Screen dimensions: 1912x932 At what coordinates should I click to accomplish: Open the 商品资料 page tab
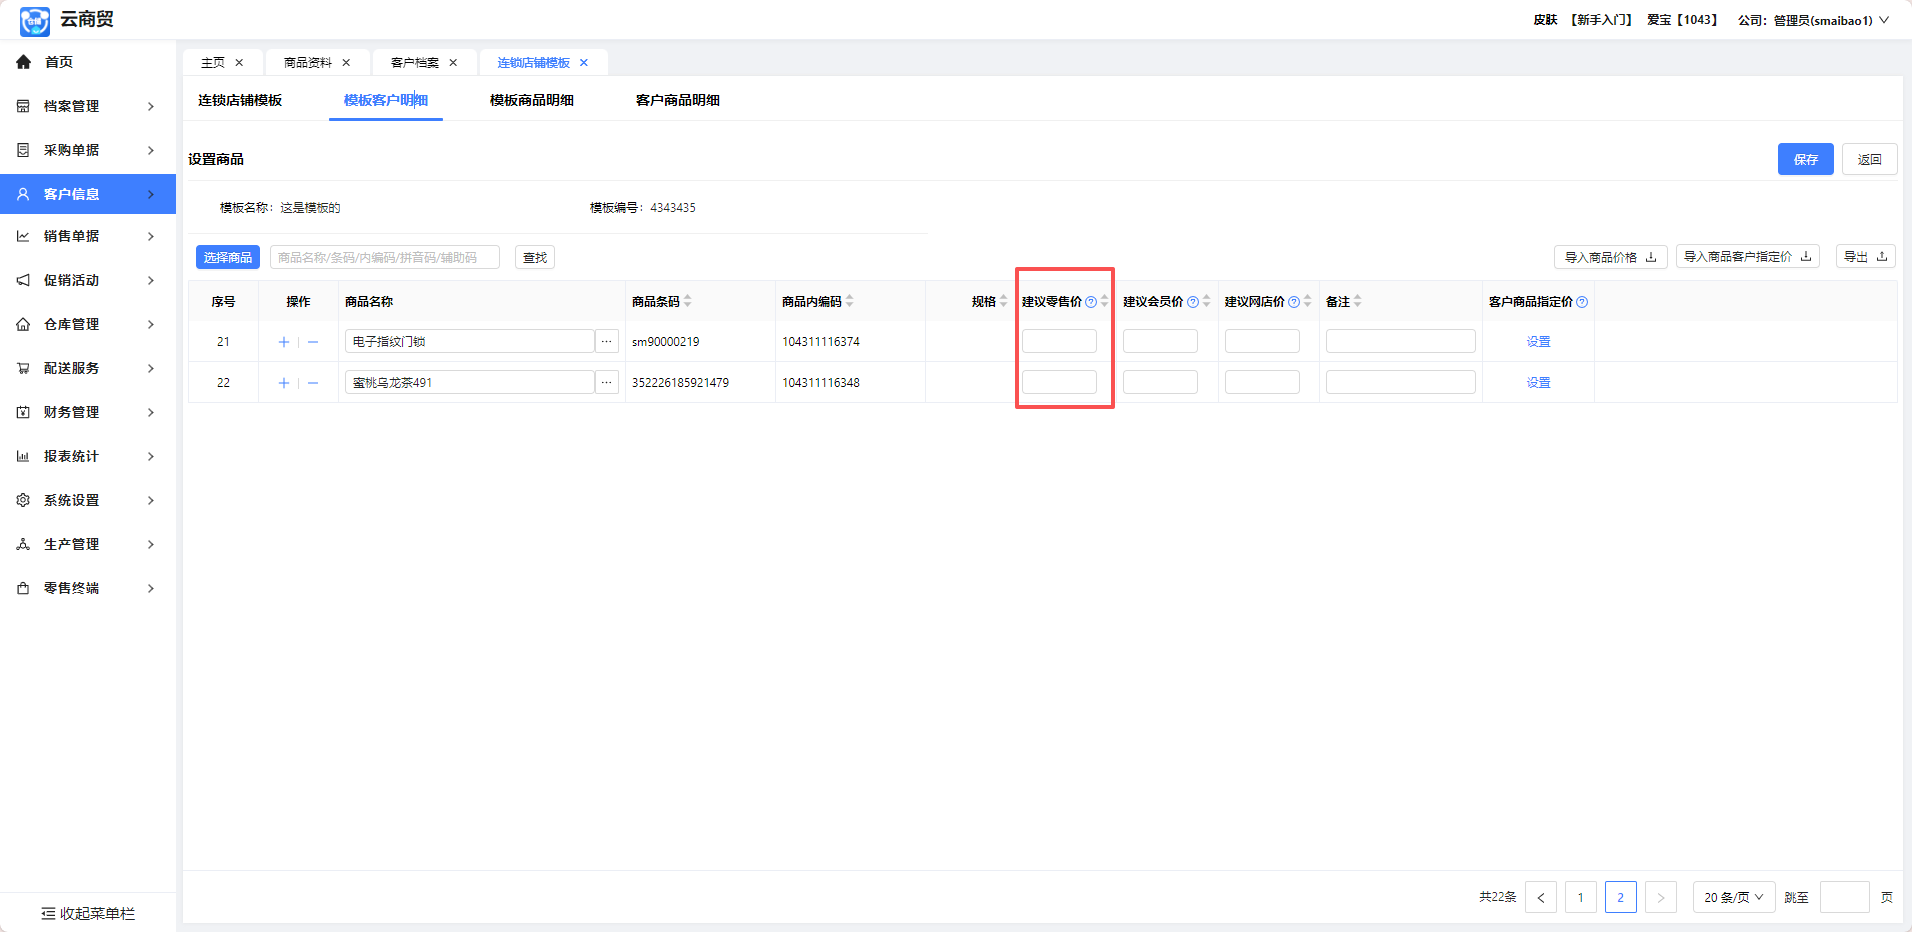(x=308, y=63)
